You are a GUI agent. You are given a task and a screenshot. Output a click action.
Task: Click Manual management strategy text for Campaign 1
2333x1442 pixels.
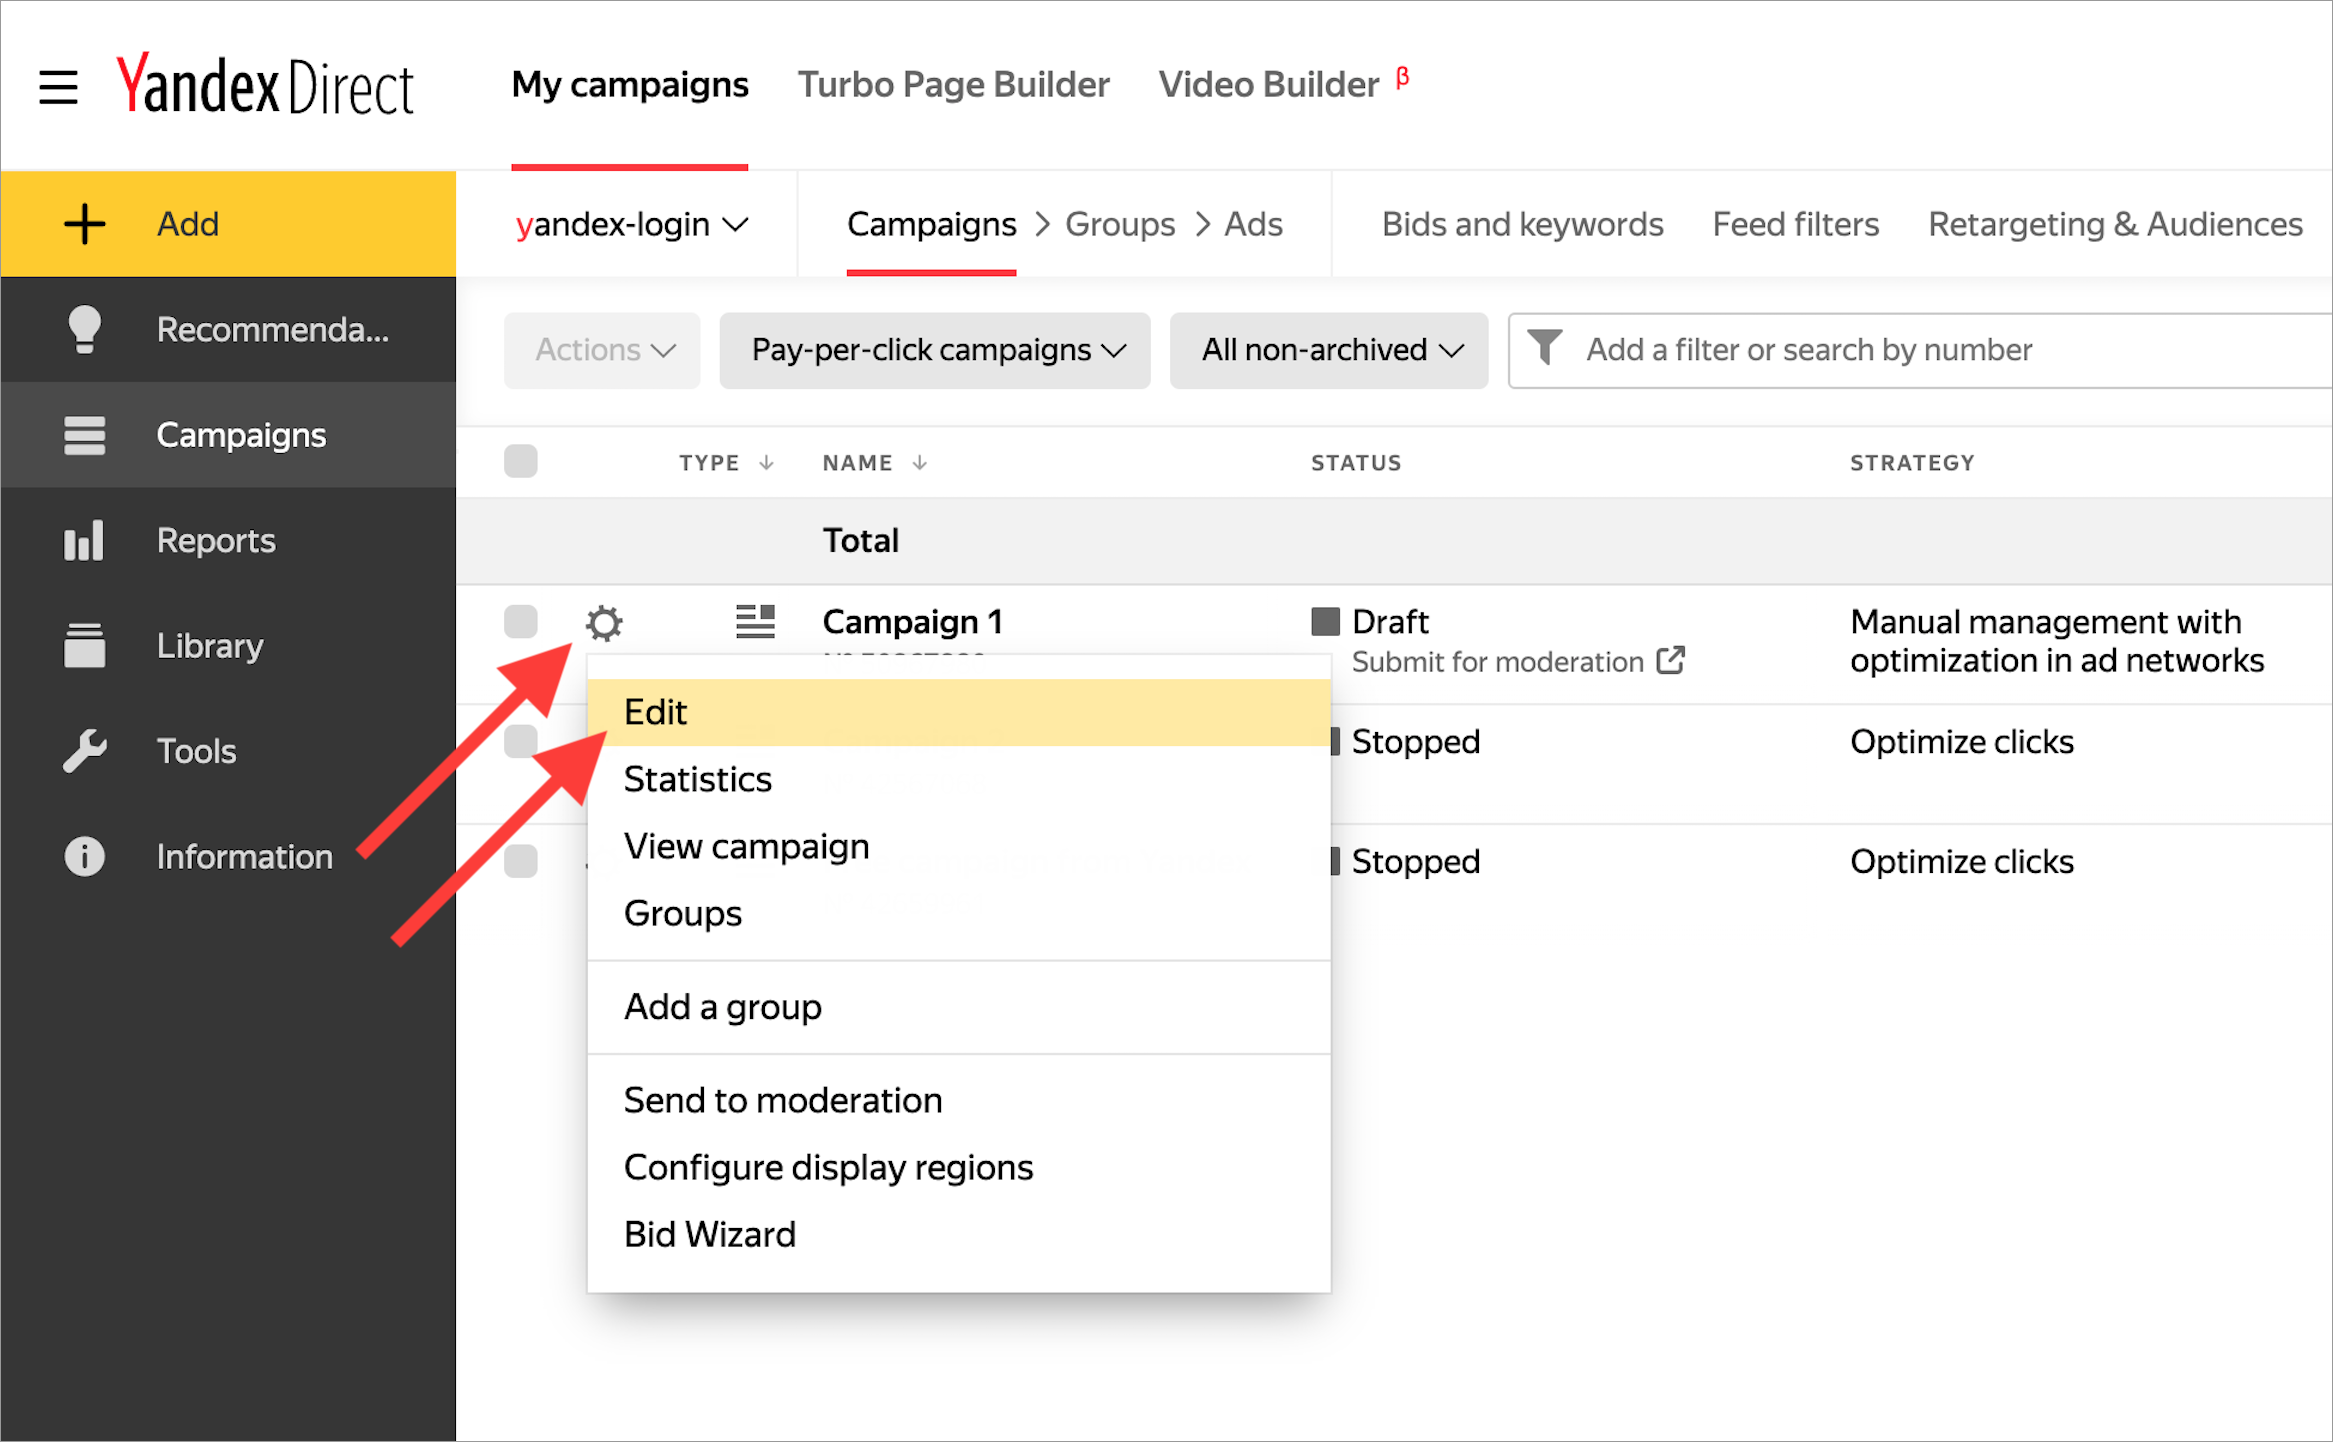pos(2056,641)
